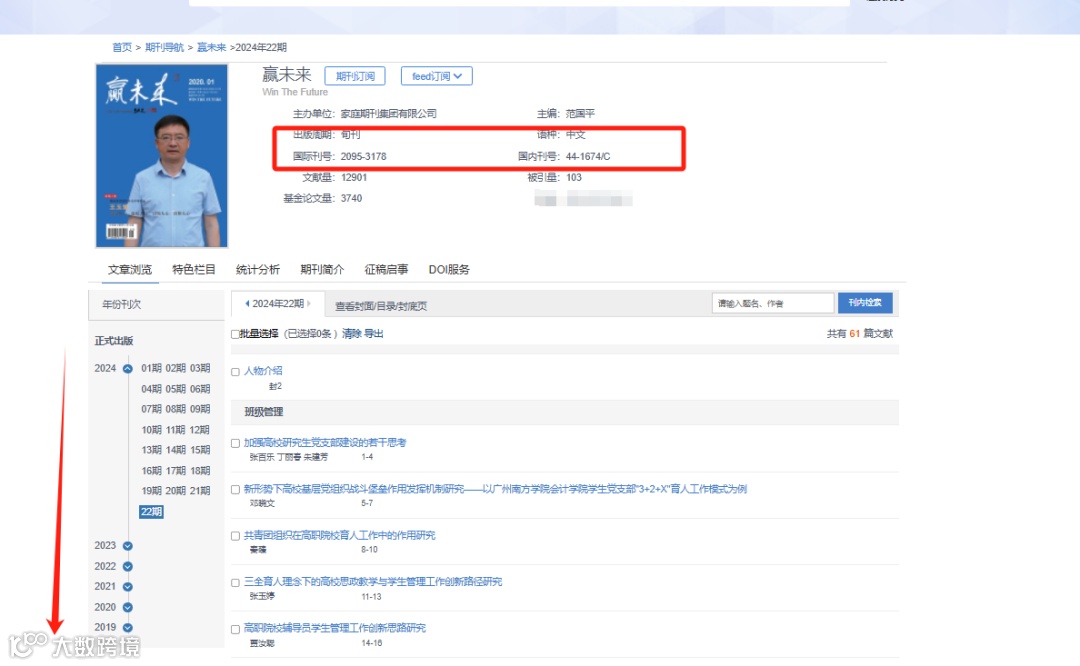This screenshot has height=666, width=1080.
Task: Expand the 2020 year issue list
Action: [x=127, y=607]
